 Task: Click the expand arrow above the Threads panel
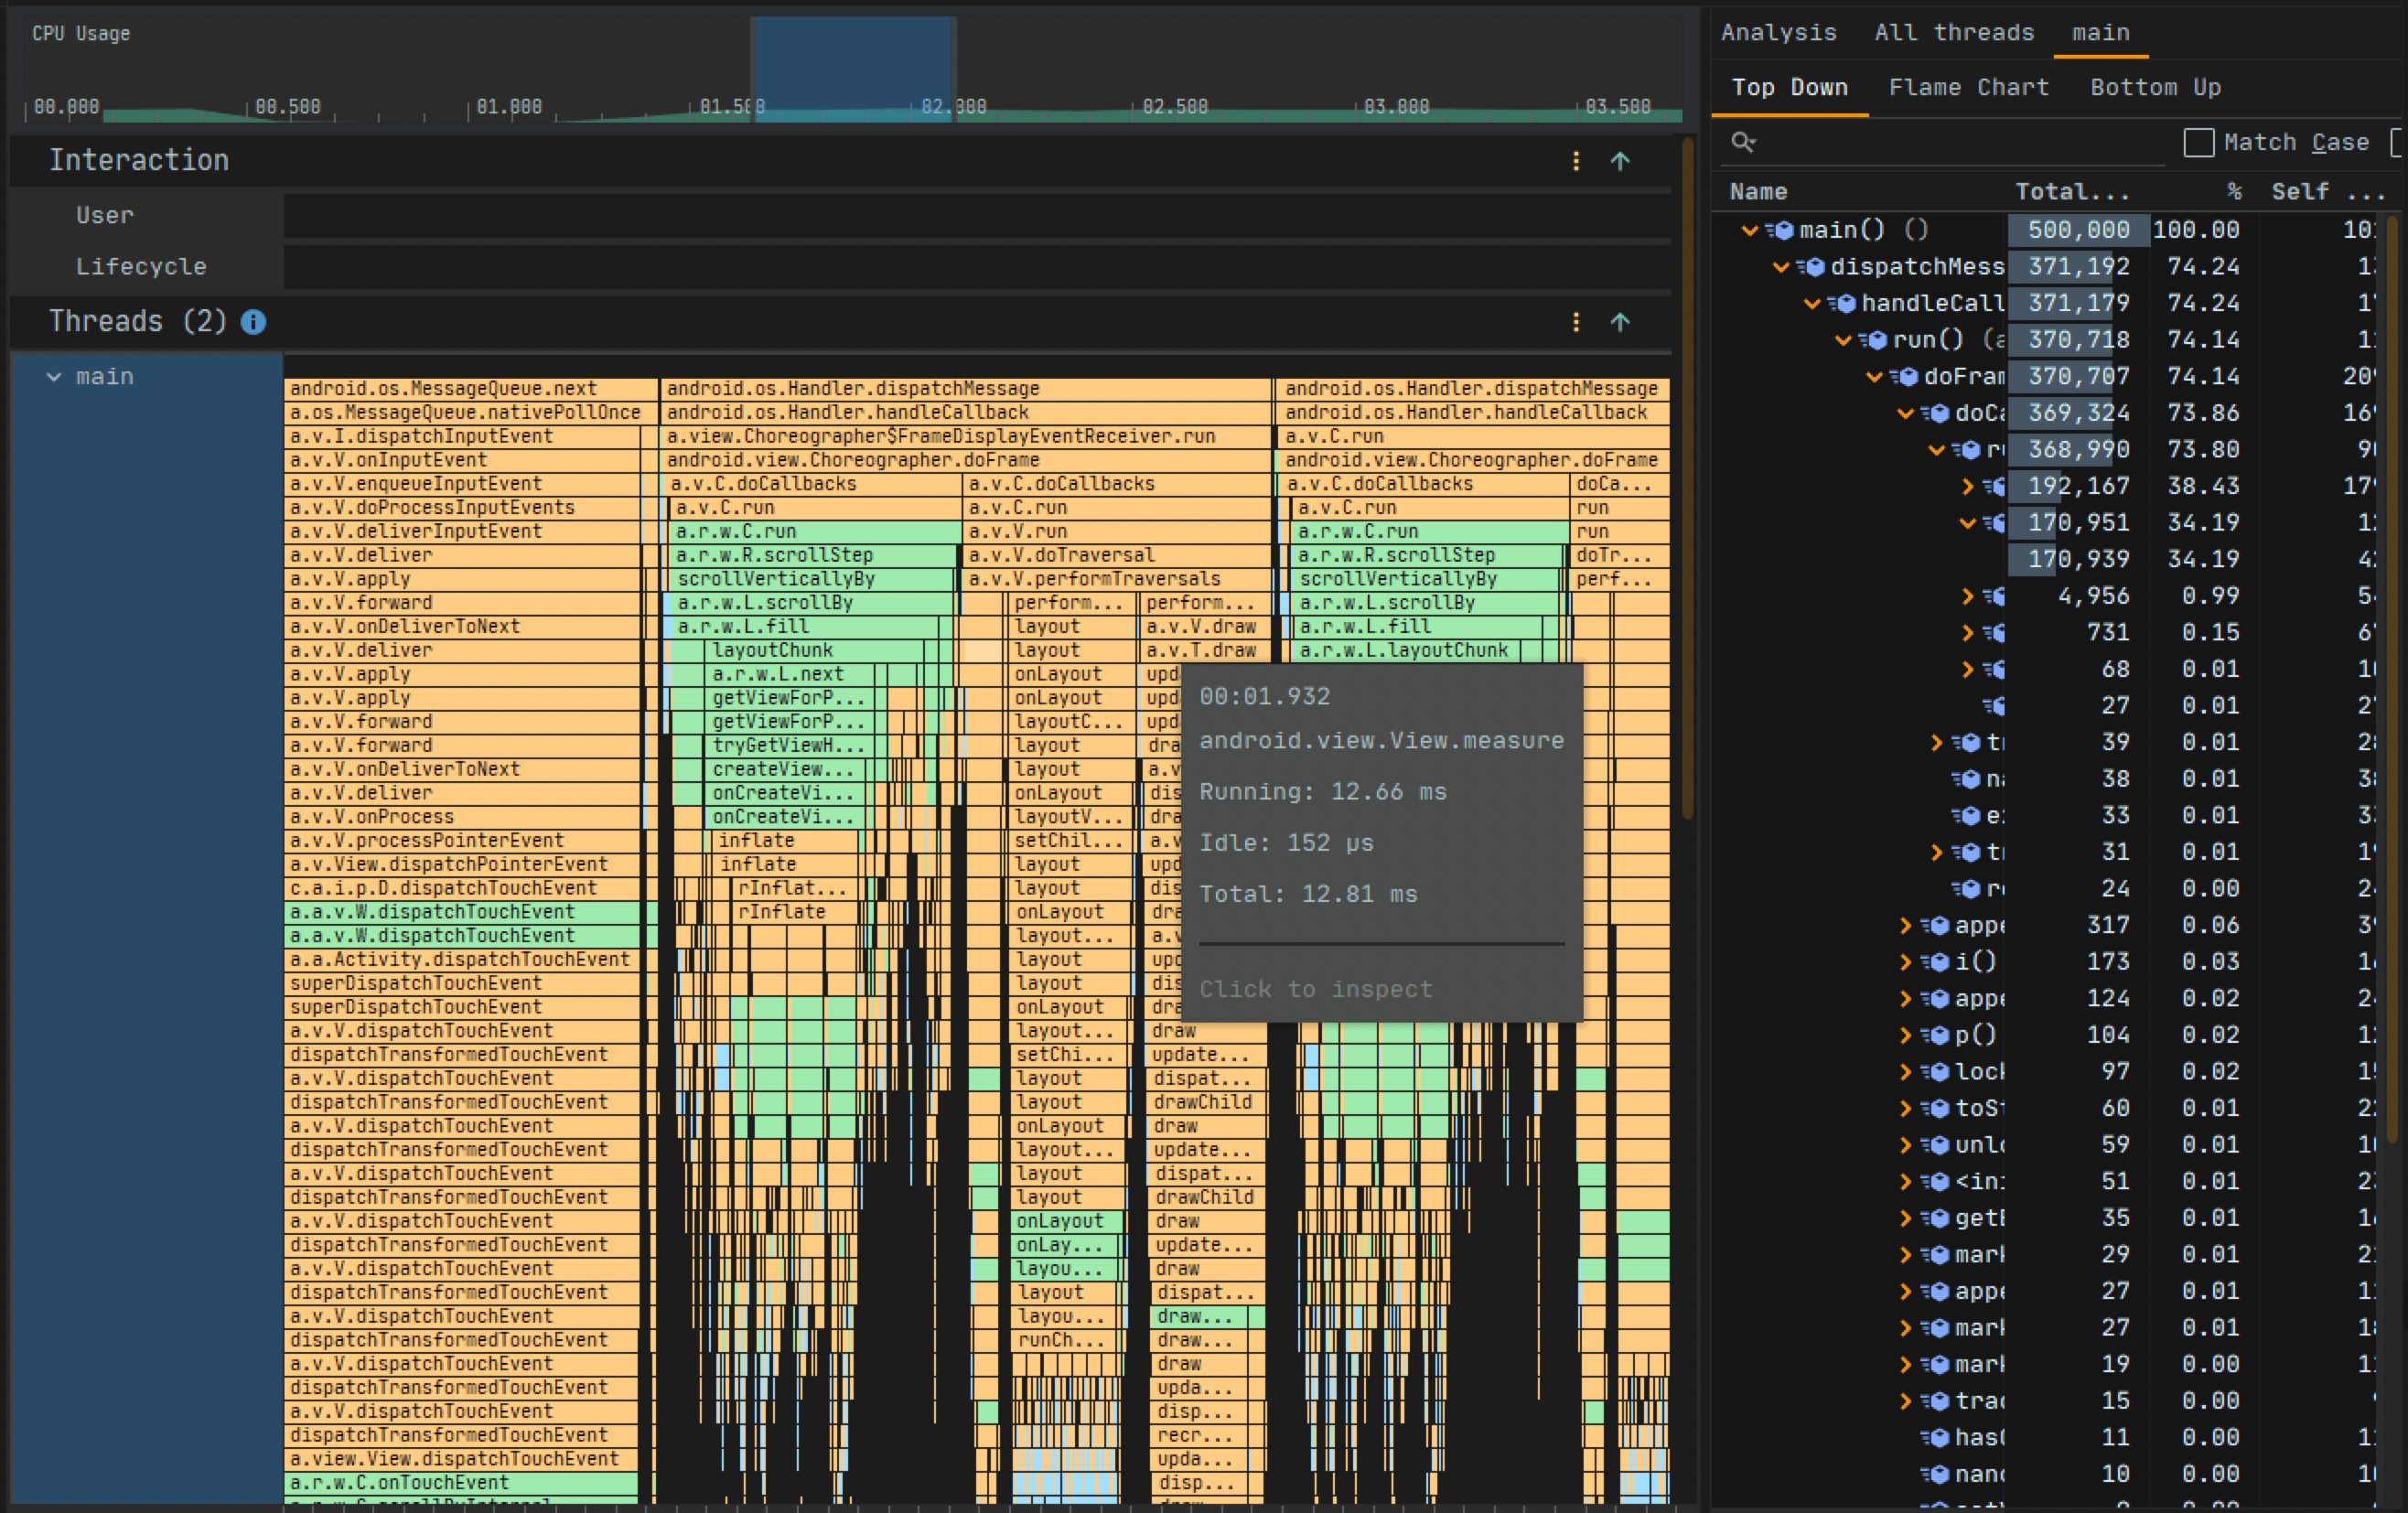click(1620, 322)
